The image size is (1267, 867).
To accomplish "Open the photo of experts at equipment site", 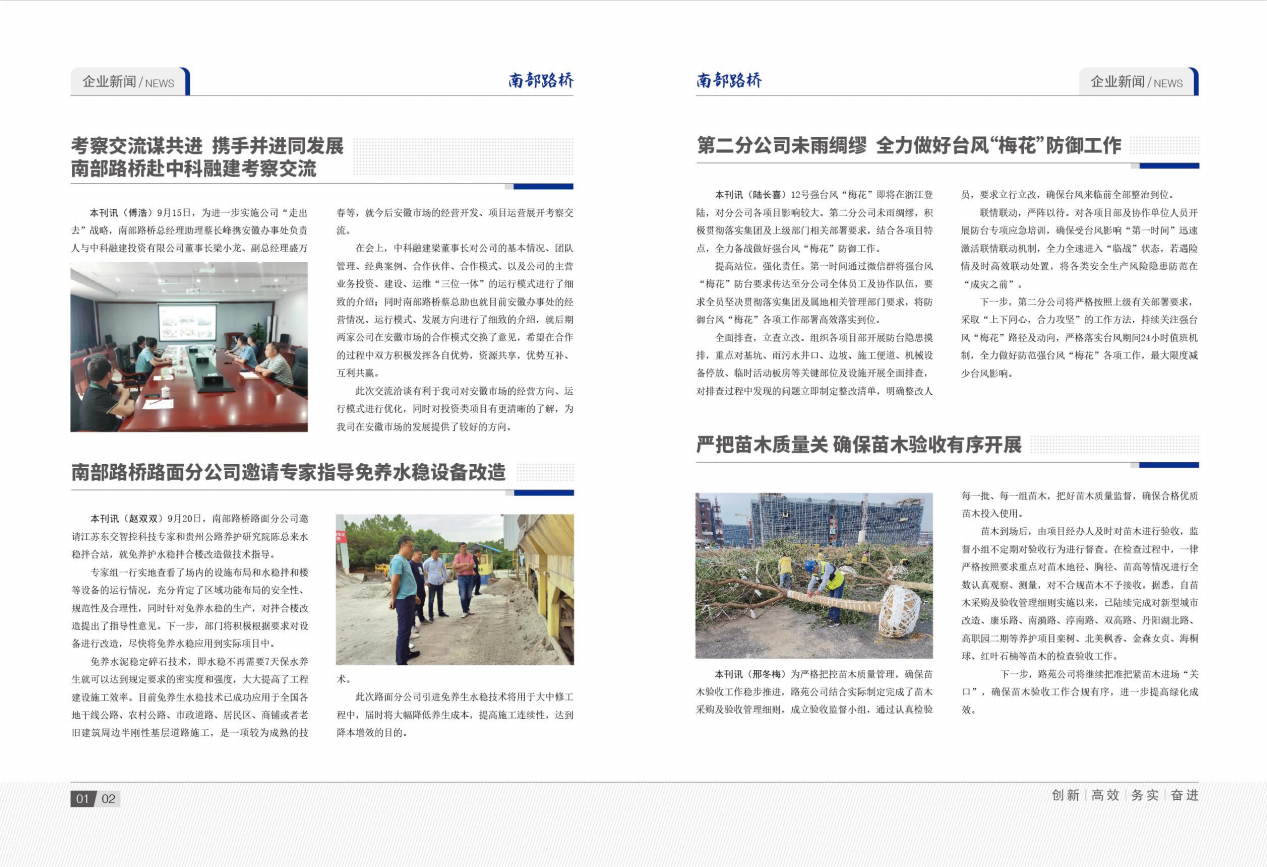I will click(455, 590).
